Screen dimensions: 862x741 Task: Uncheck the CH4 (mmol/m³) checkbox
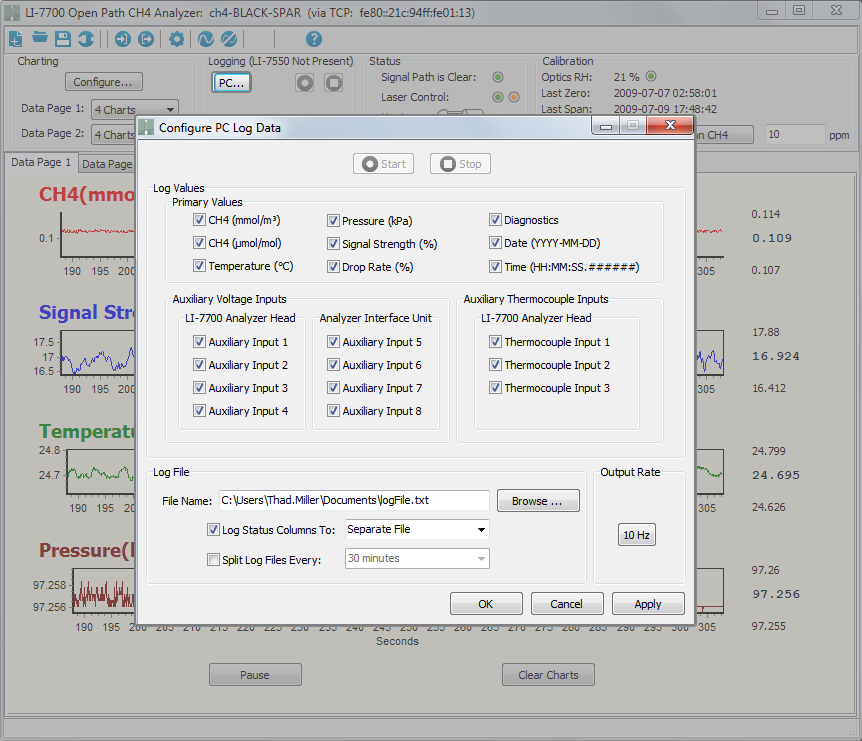[x=199, y=220]
